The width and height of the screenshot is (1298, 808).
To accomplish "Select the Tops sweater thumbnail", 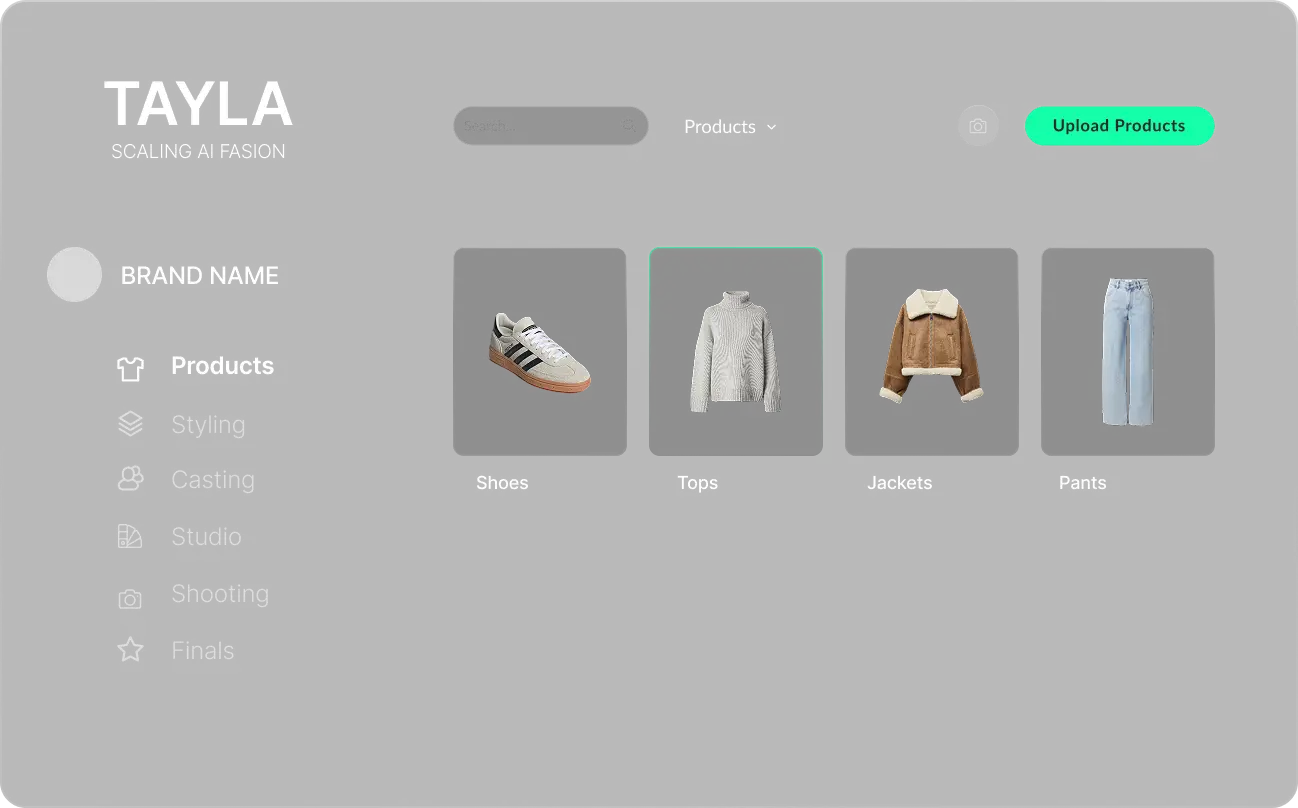I will click(x=736, y=352).
